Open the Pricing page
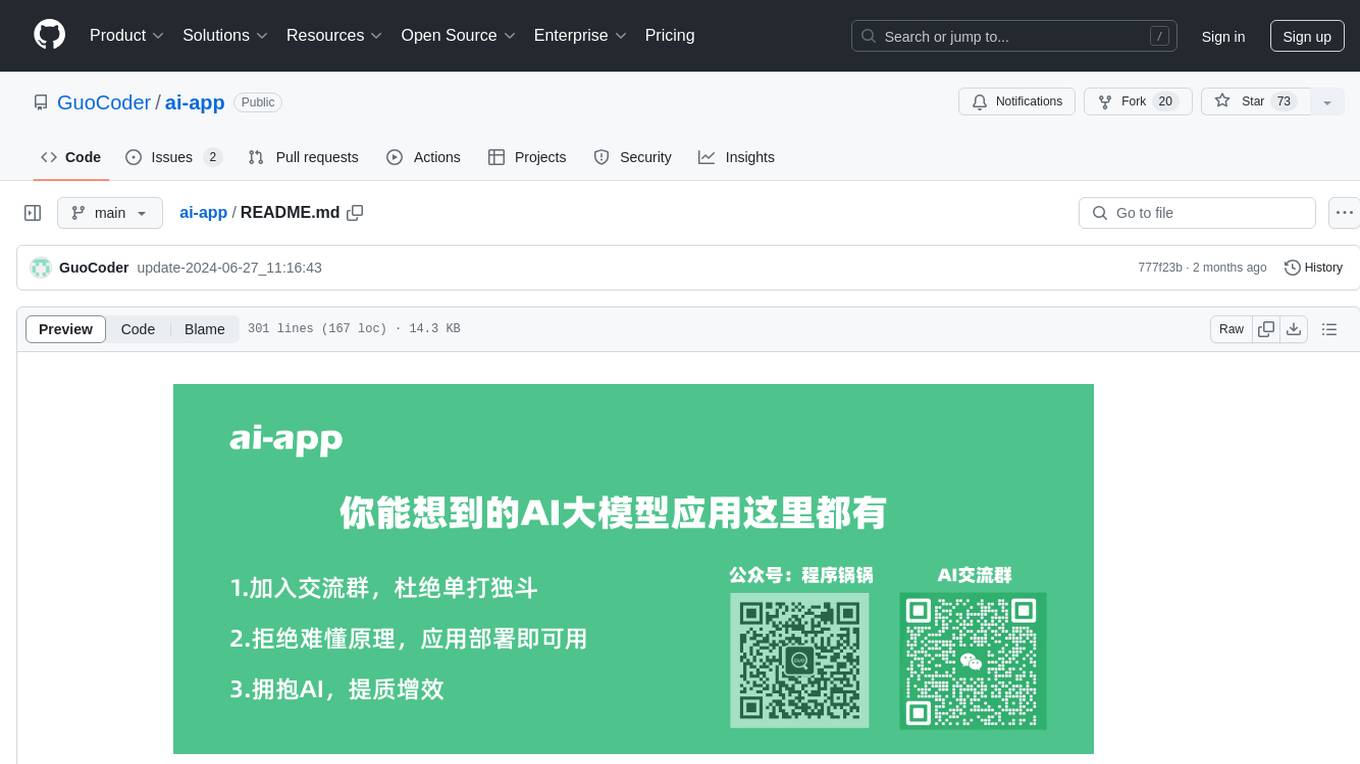 (670, 35)
